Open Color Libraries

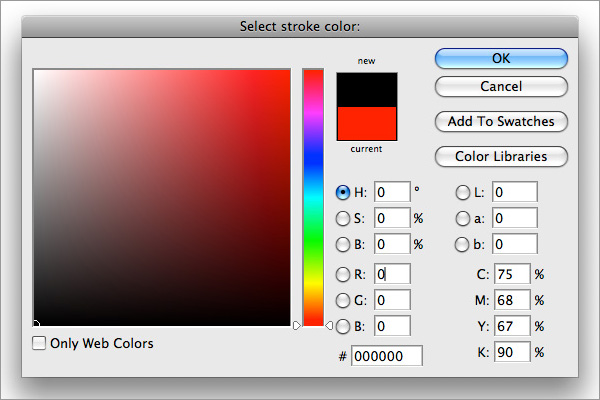[501, 157]
